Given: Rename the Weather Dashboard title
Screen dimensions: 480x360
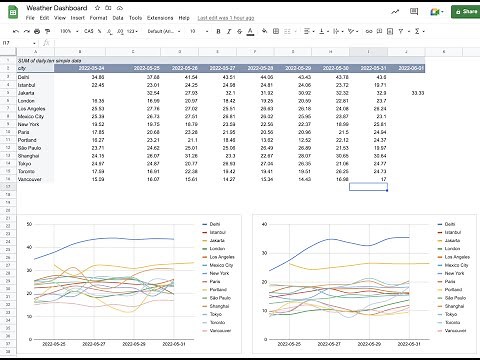Looking at the screenshot, I should click(57, 8).
